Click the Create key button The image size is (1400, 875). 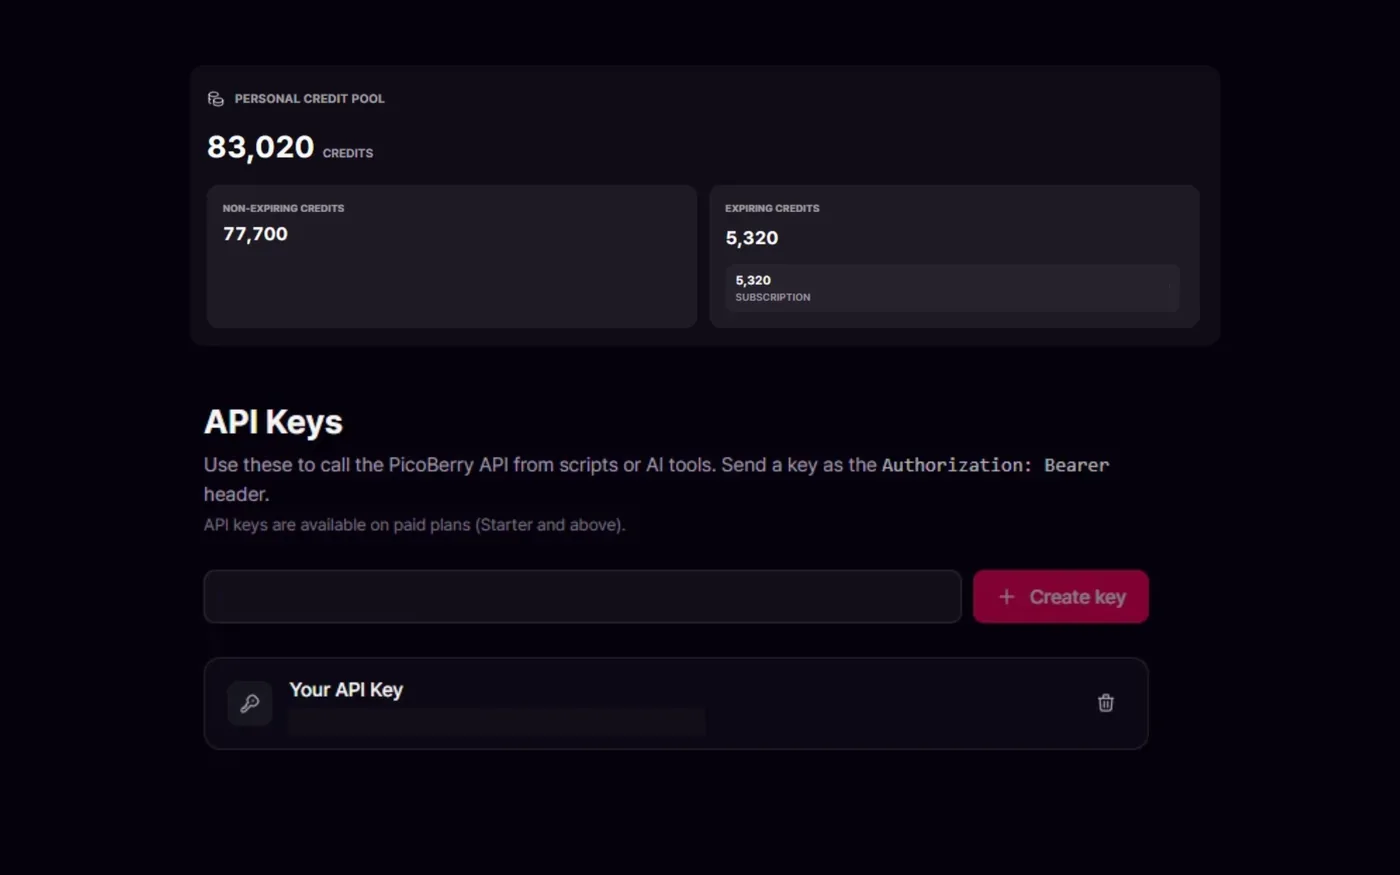click(x=1061, y=597)
